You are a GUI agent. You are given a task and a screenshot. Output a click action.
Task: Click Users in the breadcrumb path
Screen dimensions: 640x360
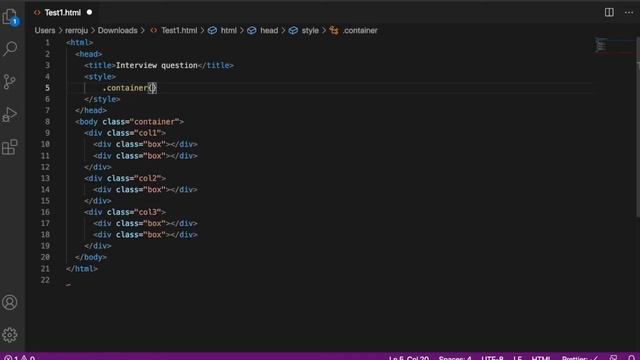[45, 31]
